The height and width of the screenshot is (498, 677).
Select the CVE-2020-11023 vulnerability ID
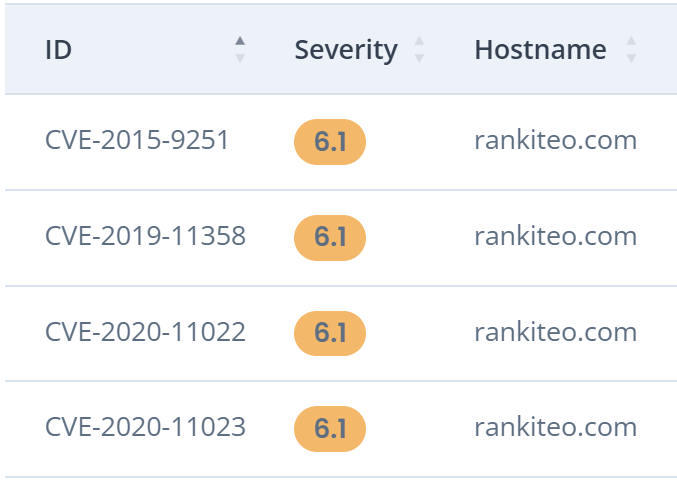coord(145,428)
